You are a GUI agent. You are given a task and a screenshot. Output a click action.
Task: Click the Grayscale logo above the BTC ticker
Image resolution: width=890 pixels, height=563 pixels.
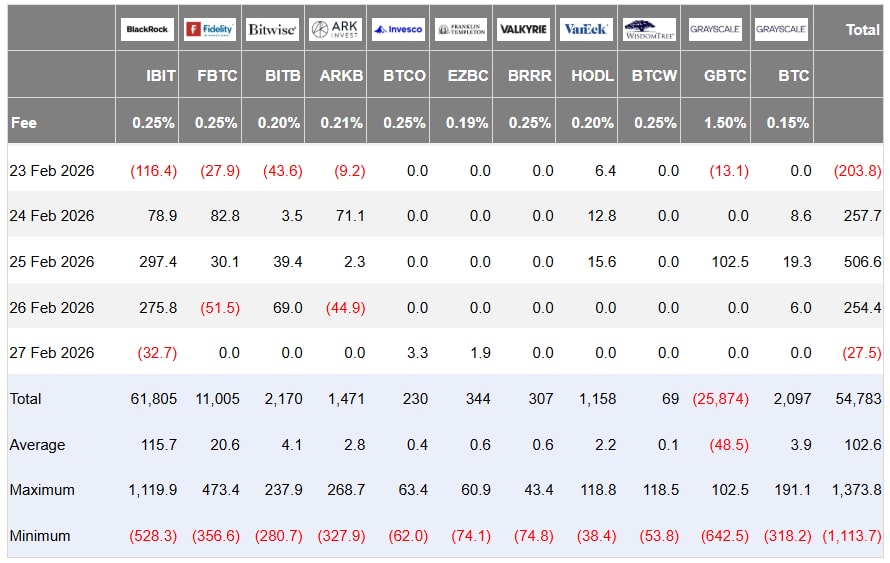tap(781, 30)
